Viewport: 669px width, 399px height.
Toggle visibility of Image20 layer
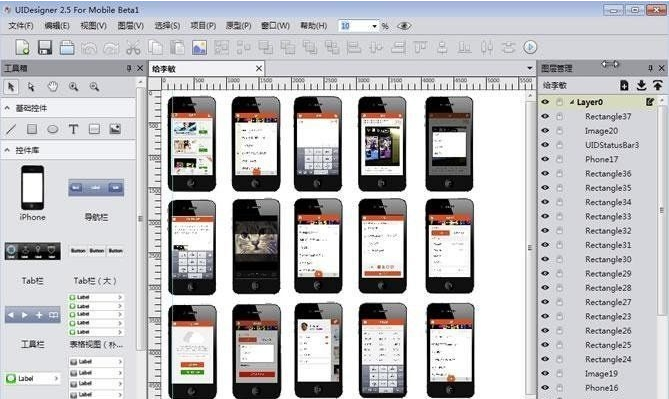(x=545, y=131)
